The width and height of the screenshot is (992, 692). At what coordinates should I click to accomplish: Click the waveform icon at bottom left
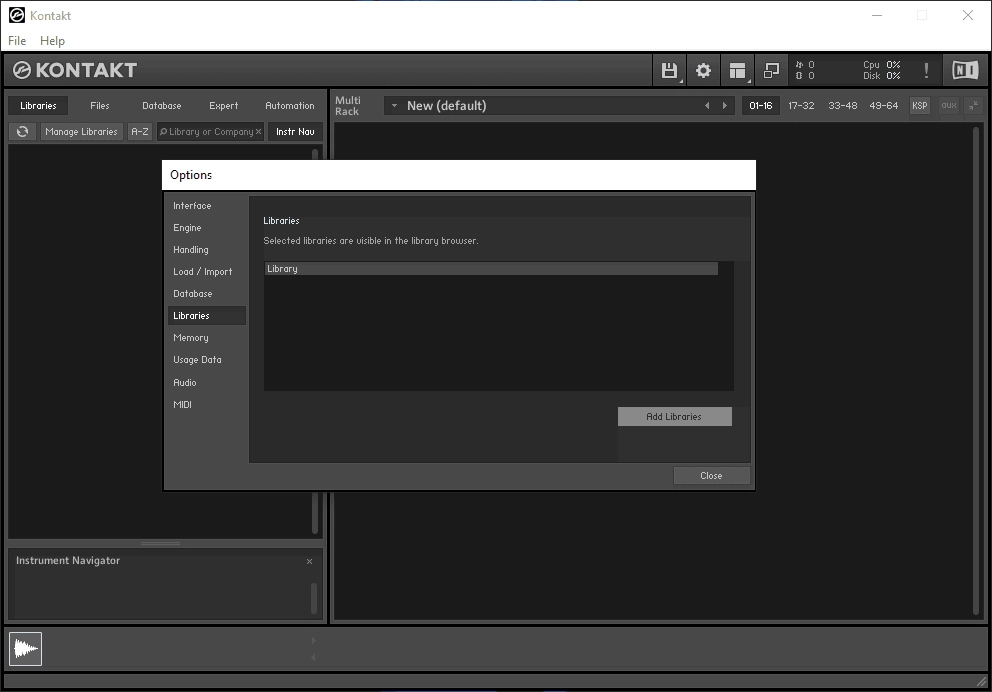click(25, 649)
